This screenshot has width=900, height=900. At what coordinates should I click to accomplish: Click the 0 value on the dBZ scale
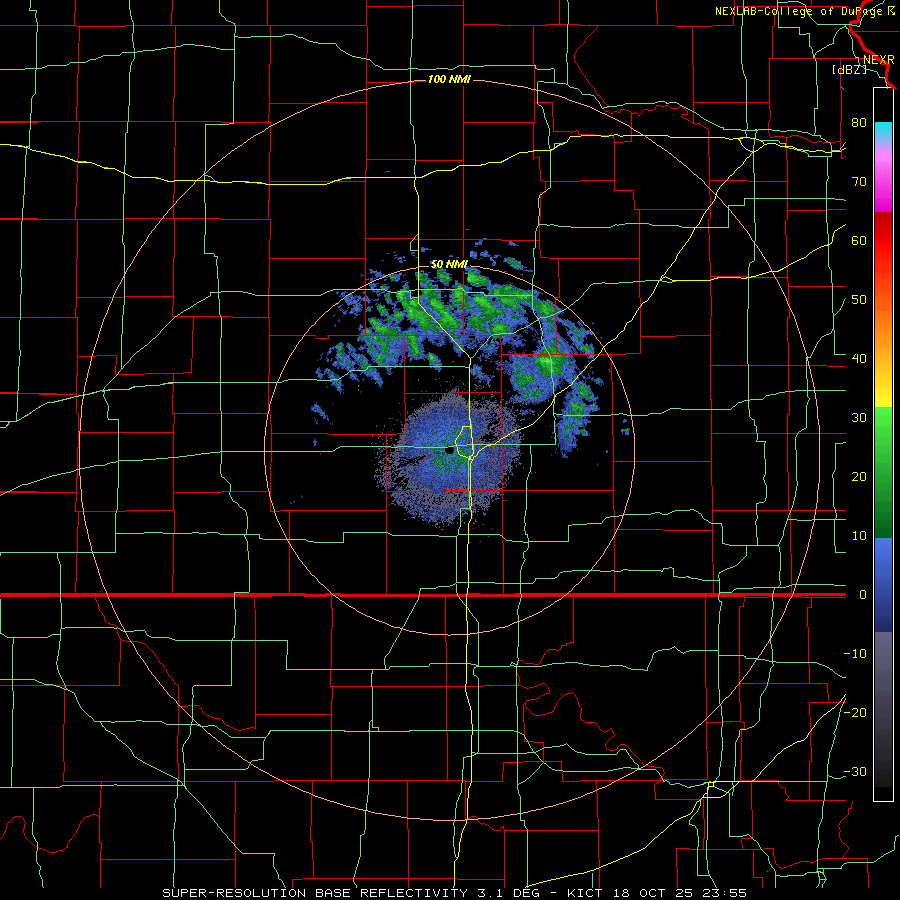click(x=863, y=595)
